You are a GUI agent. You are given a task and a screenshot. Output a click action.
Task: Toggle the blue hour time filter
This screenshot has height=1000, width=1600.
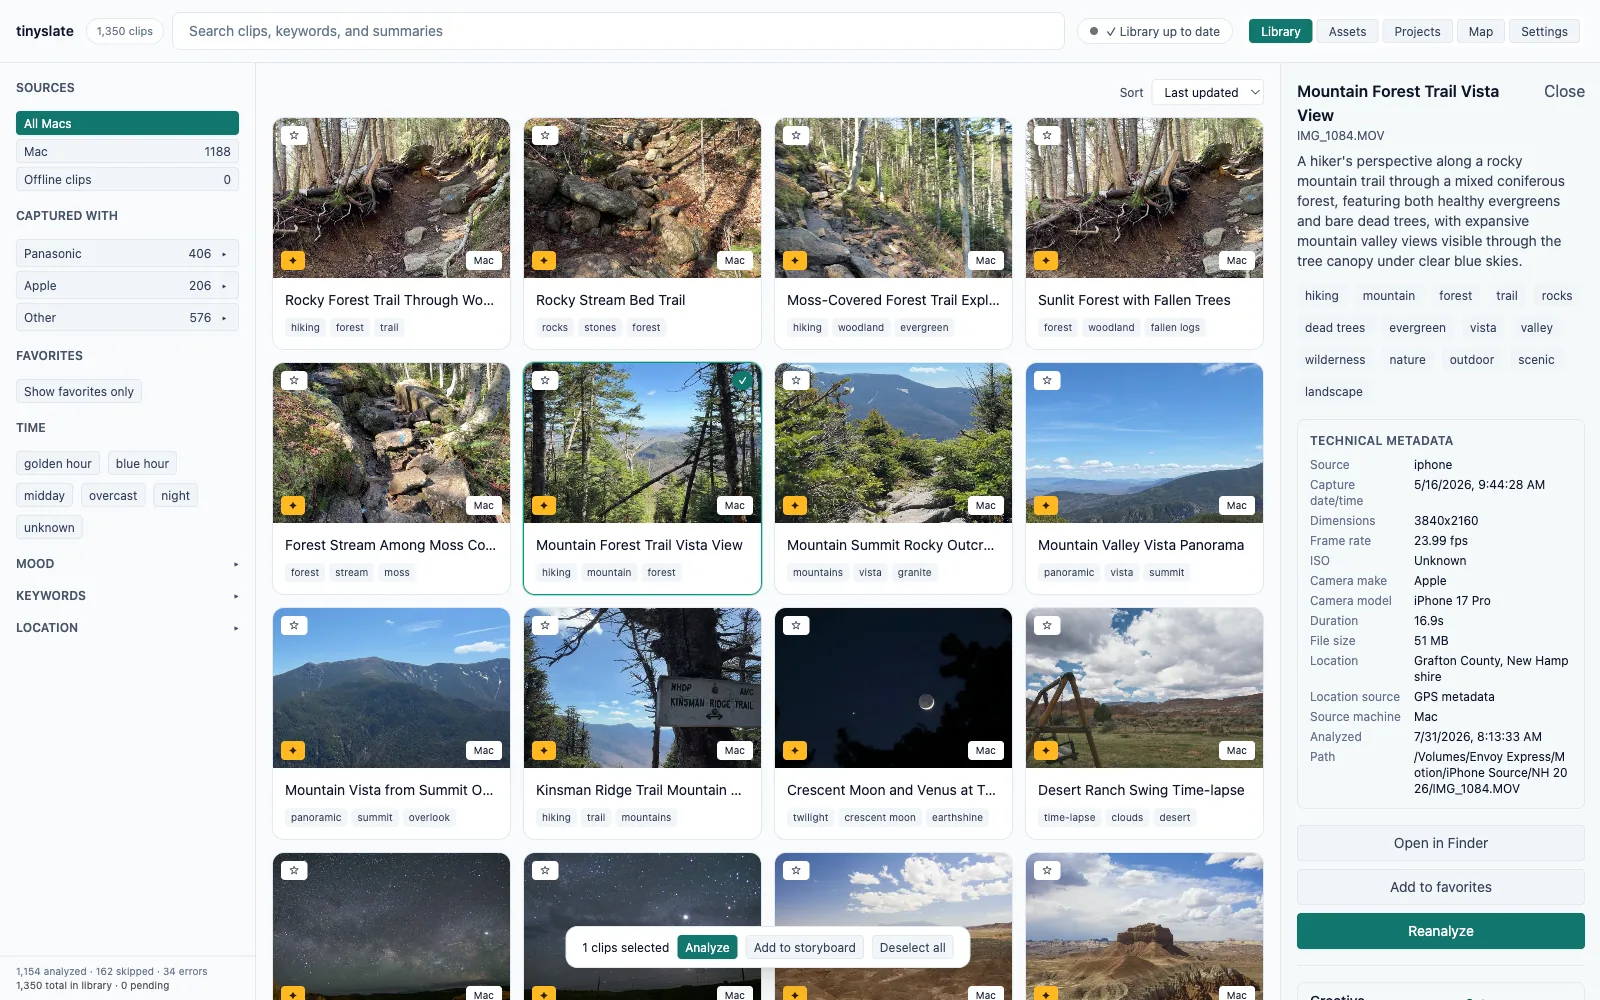pyautogui.click(x=142, y=463)
